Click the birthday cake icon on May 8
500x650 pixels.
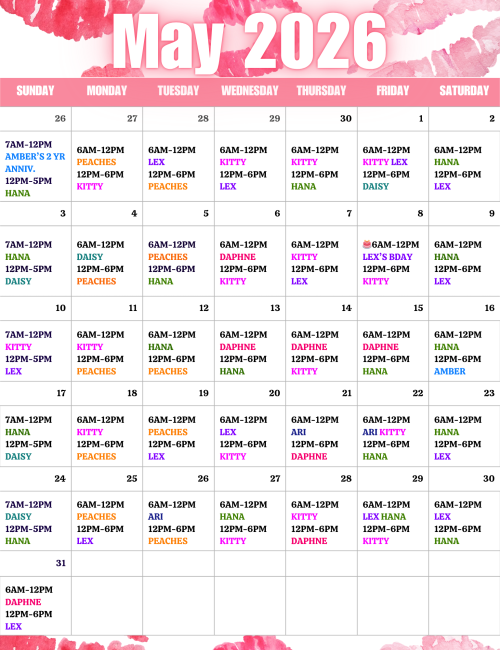367,244
